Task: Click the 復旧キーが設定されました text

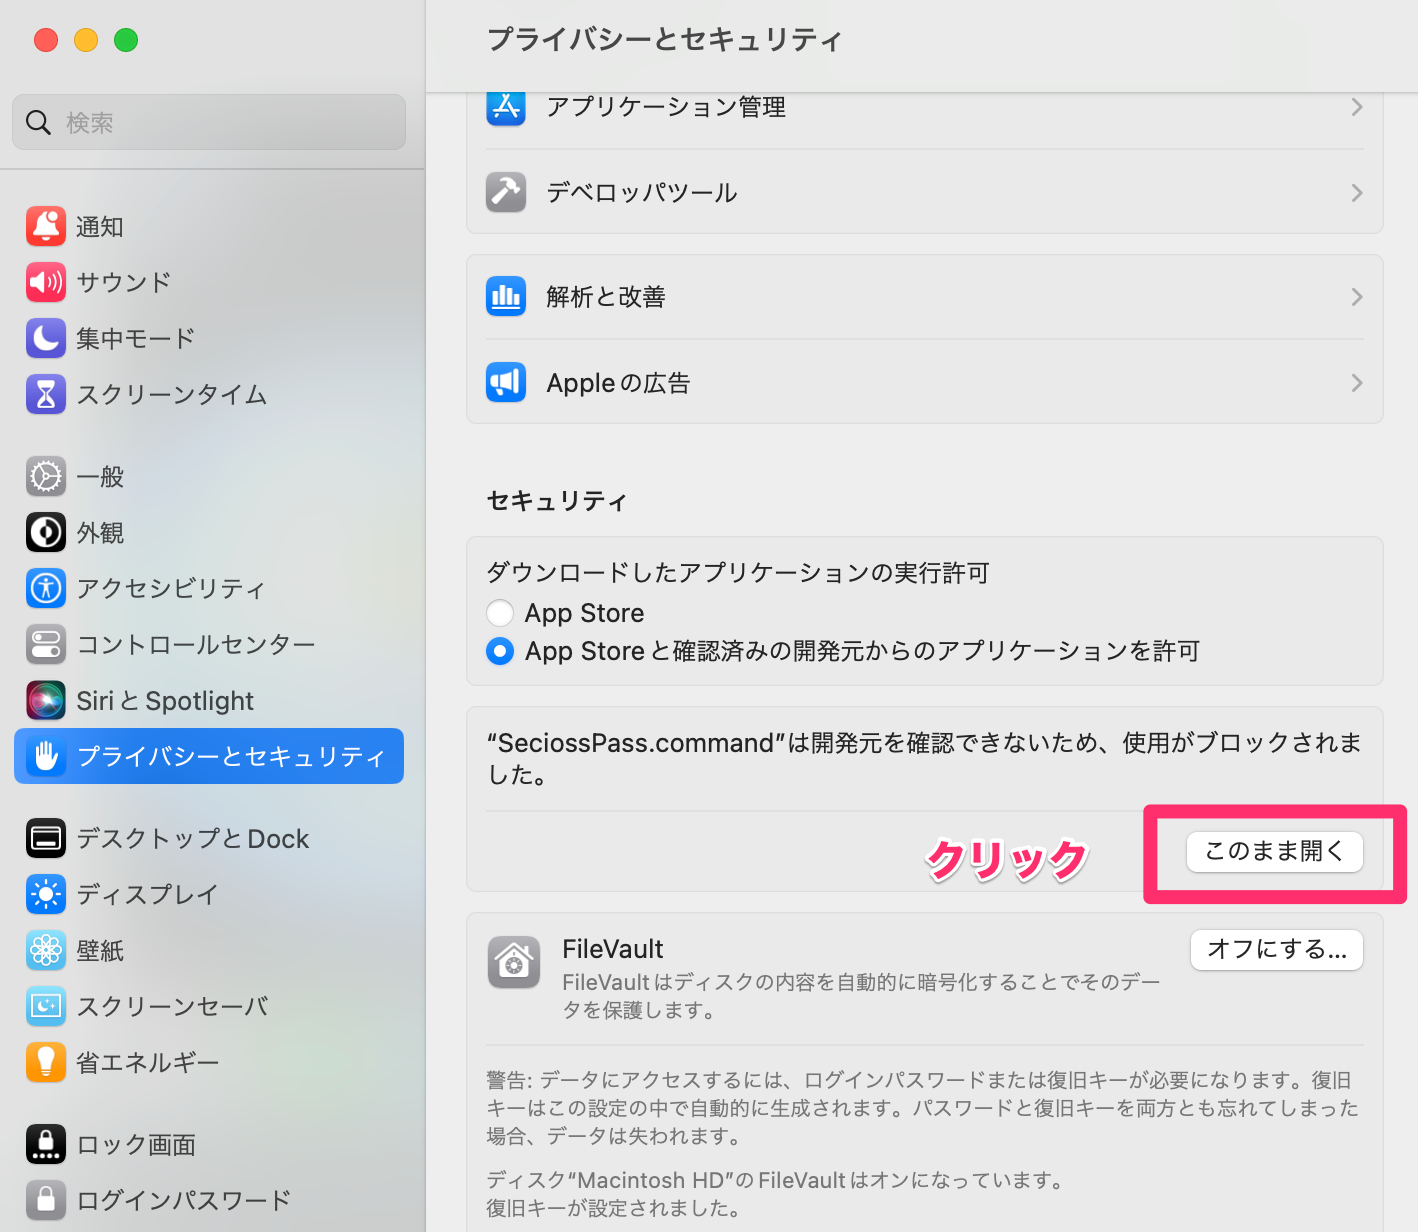Action: point(614,1208)
